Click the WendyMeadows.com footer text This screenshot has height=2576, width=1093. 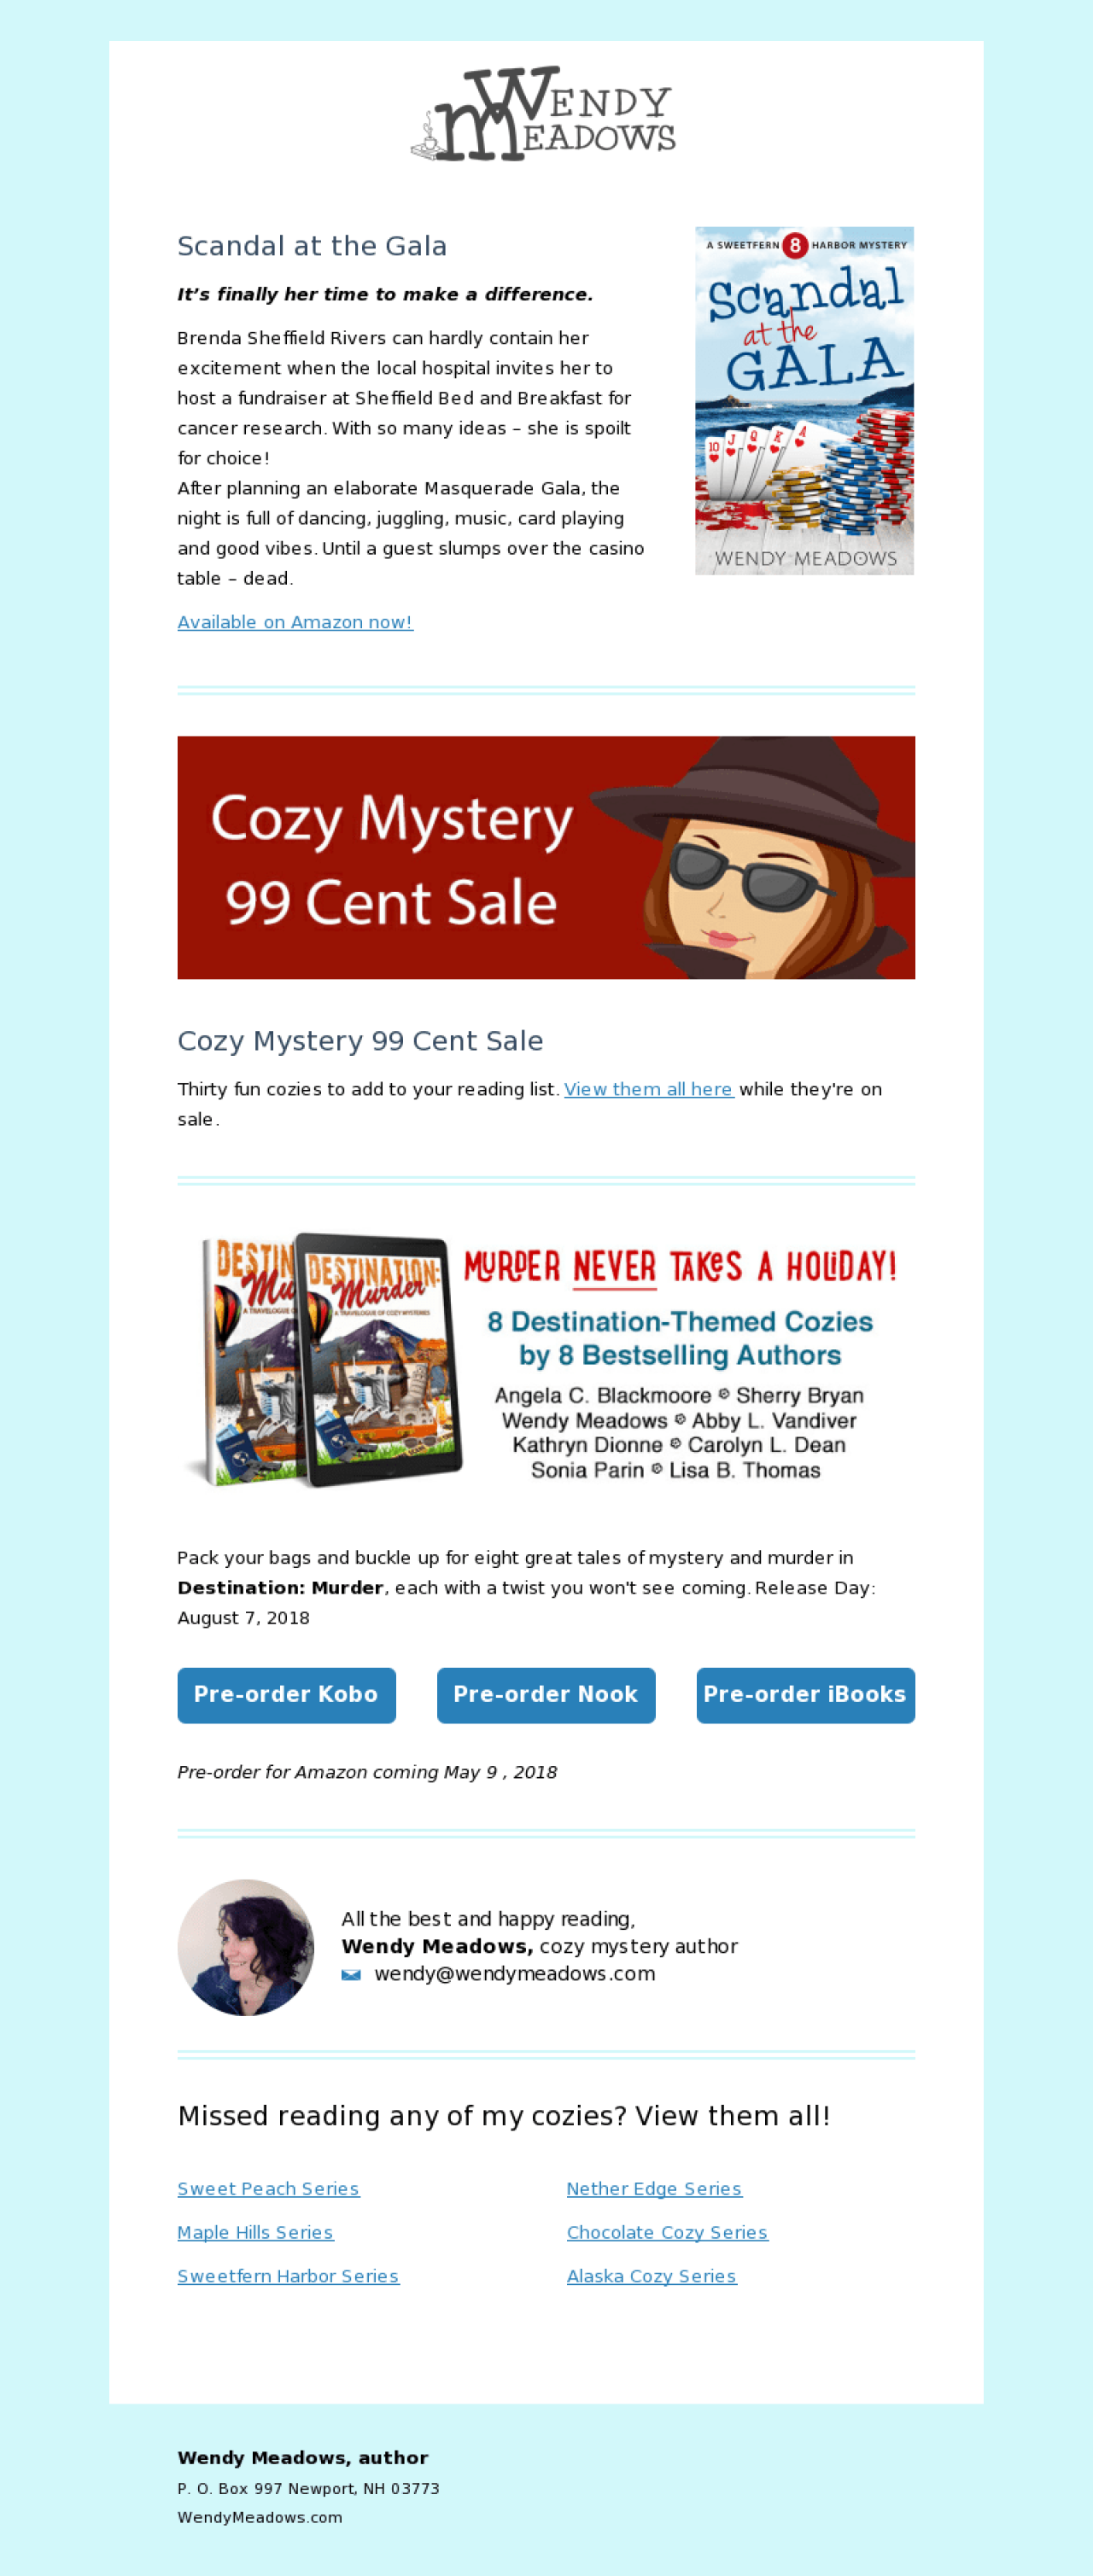[x=260, y=2517]
